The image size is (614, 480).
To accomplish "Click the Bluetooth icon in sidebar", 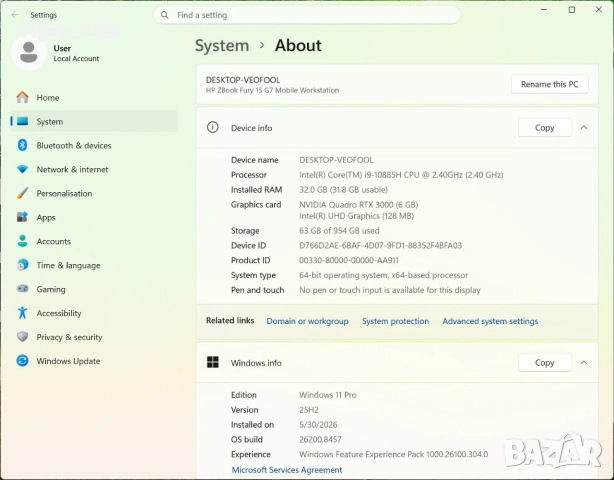I will point(22,145).
